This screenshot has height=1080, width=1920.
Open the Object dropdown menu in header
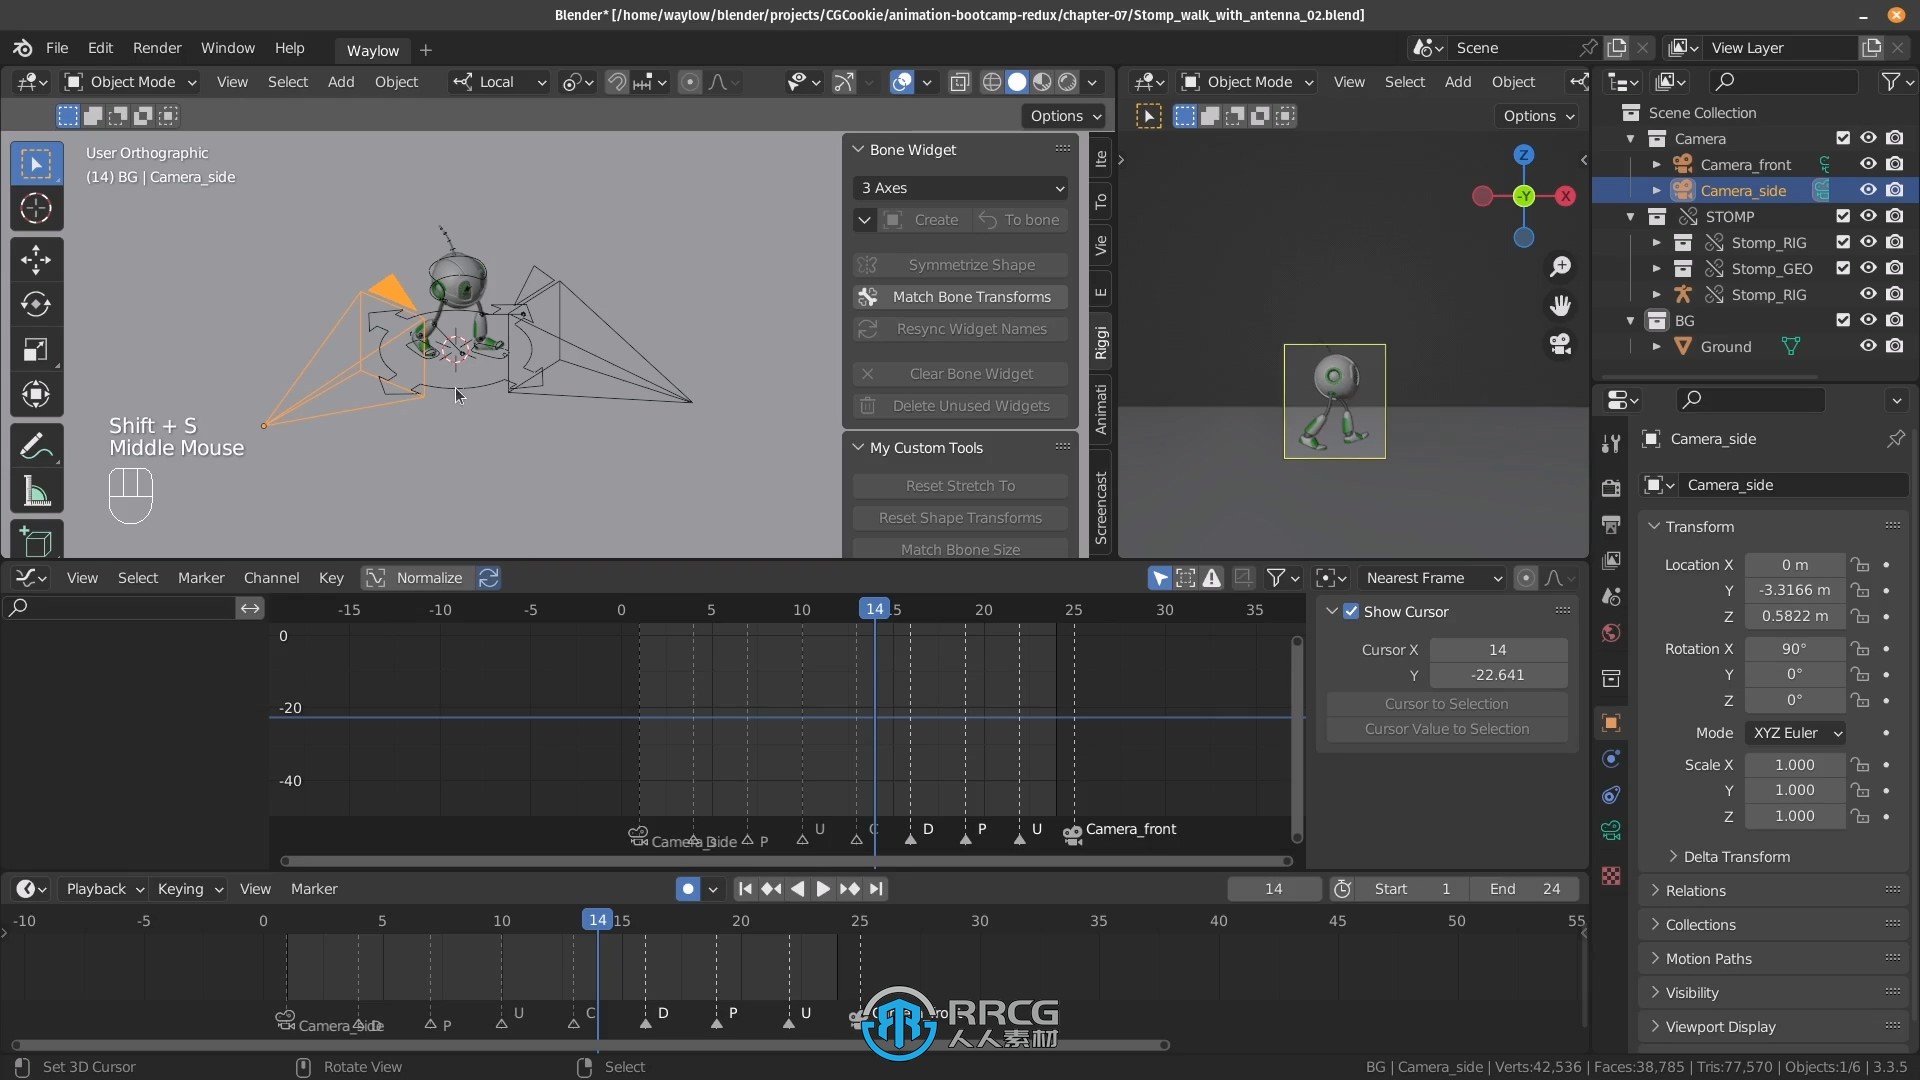point(396,82)
